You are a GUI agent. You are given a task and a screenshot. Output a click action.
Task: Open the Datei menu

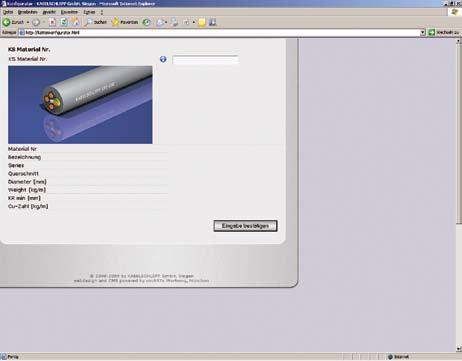8,12
